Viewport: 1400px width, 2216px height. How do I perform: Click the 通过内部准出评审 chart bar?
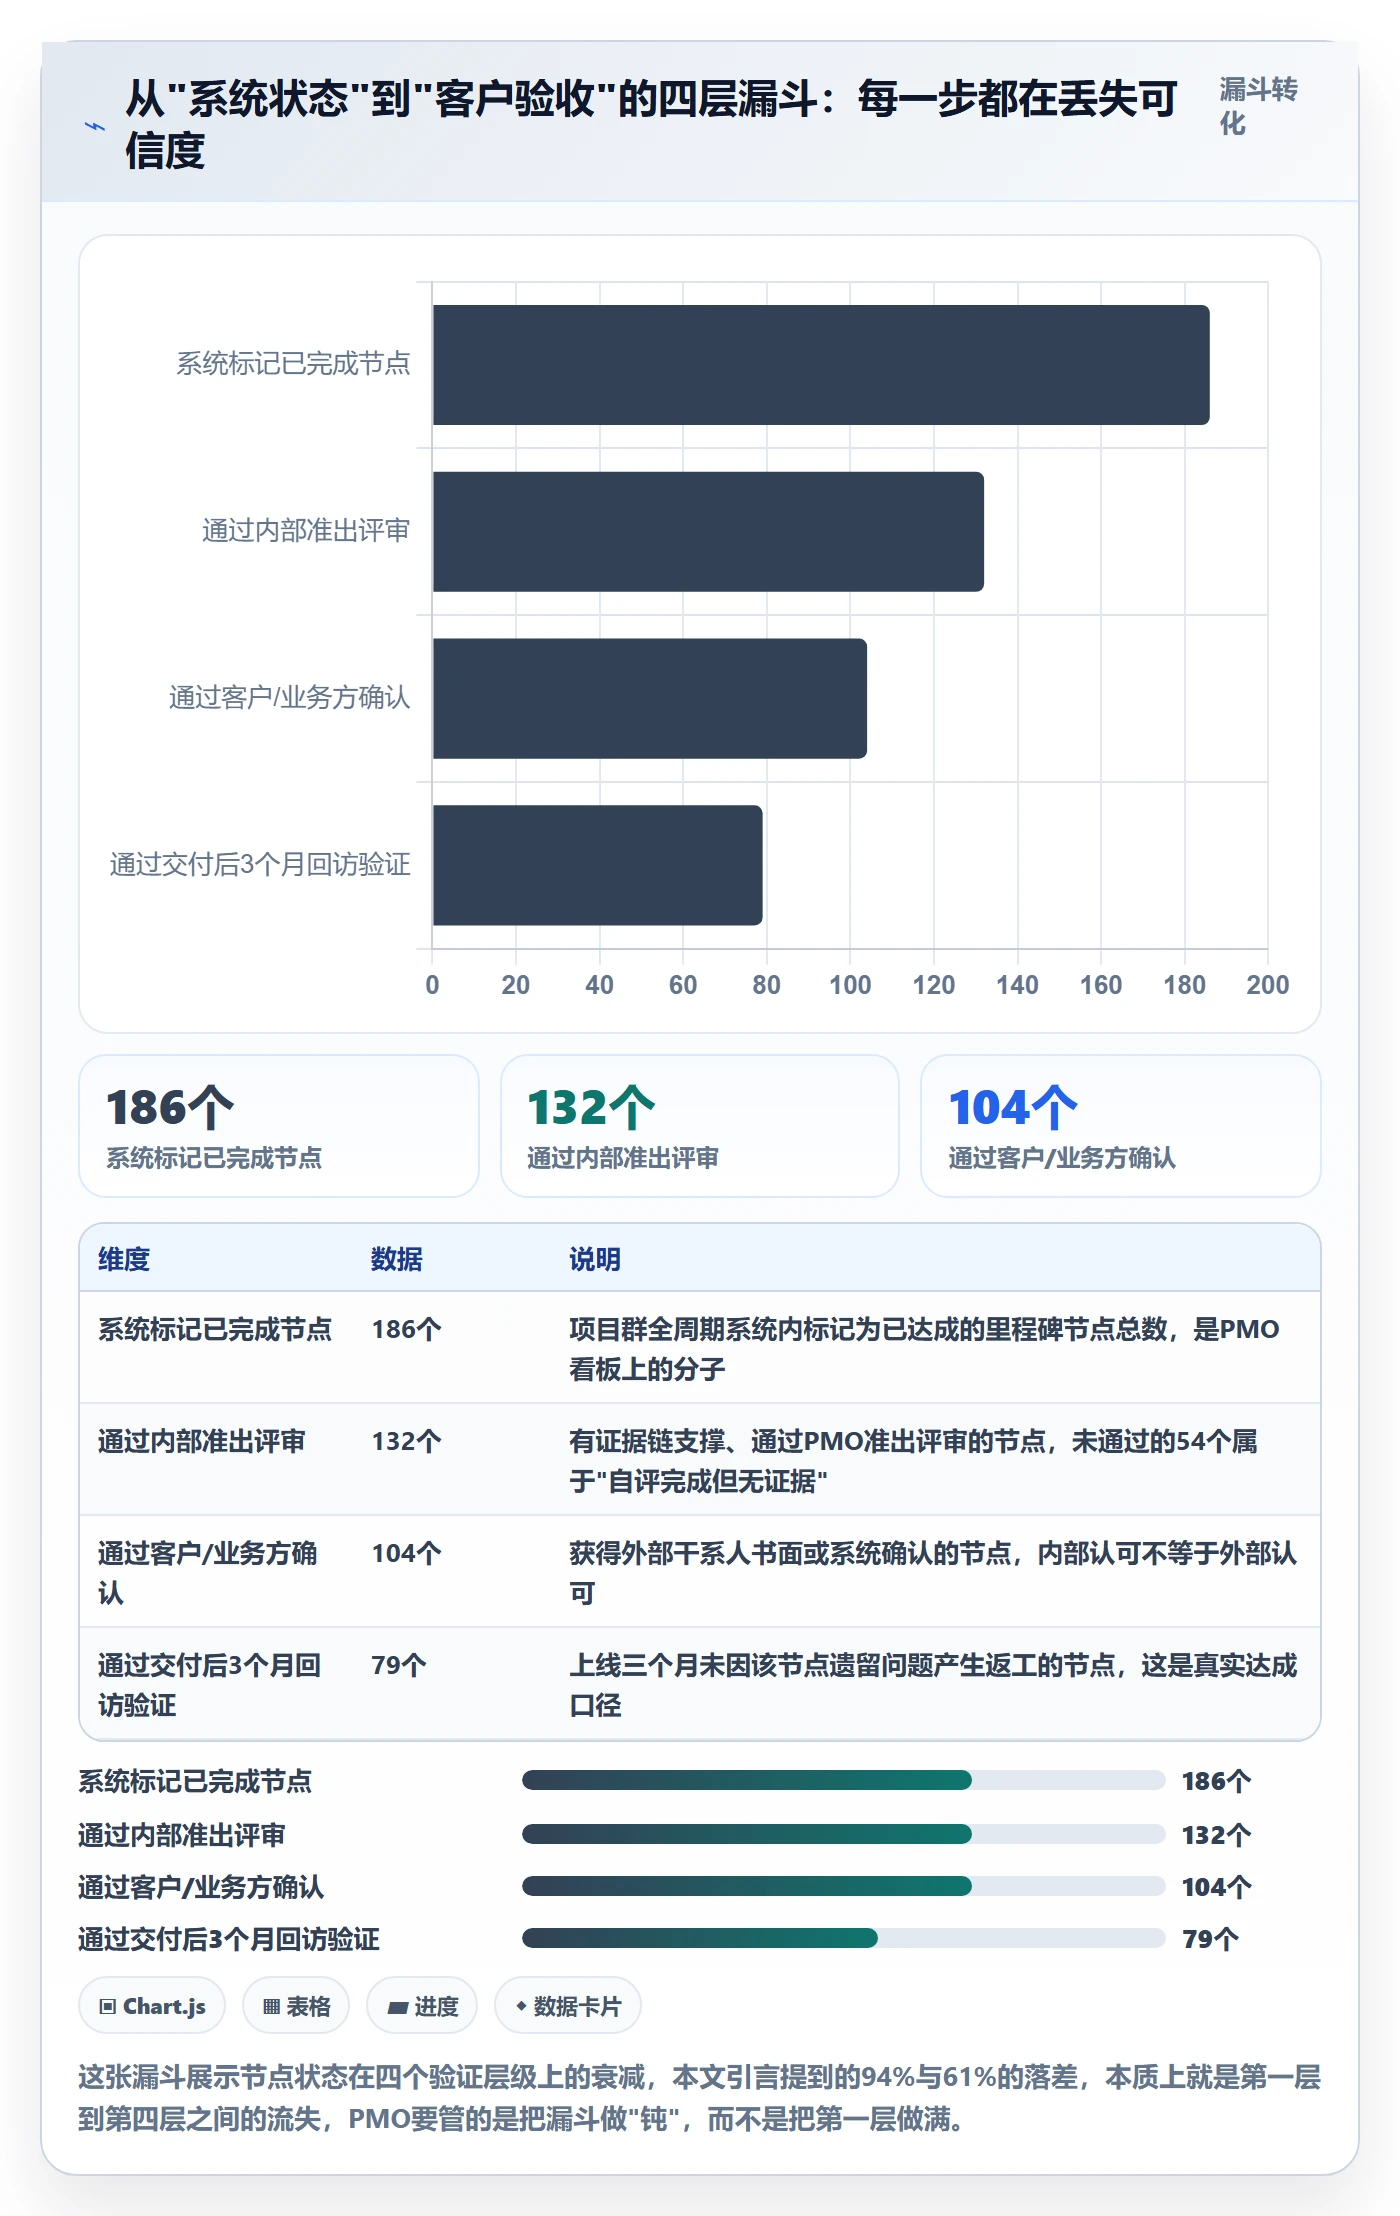(708, 532)
